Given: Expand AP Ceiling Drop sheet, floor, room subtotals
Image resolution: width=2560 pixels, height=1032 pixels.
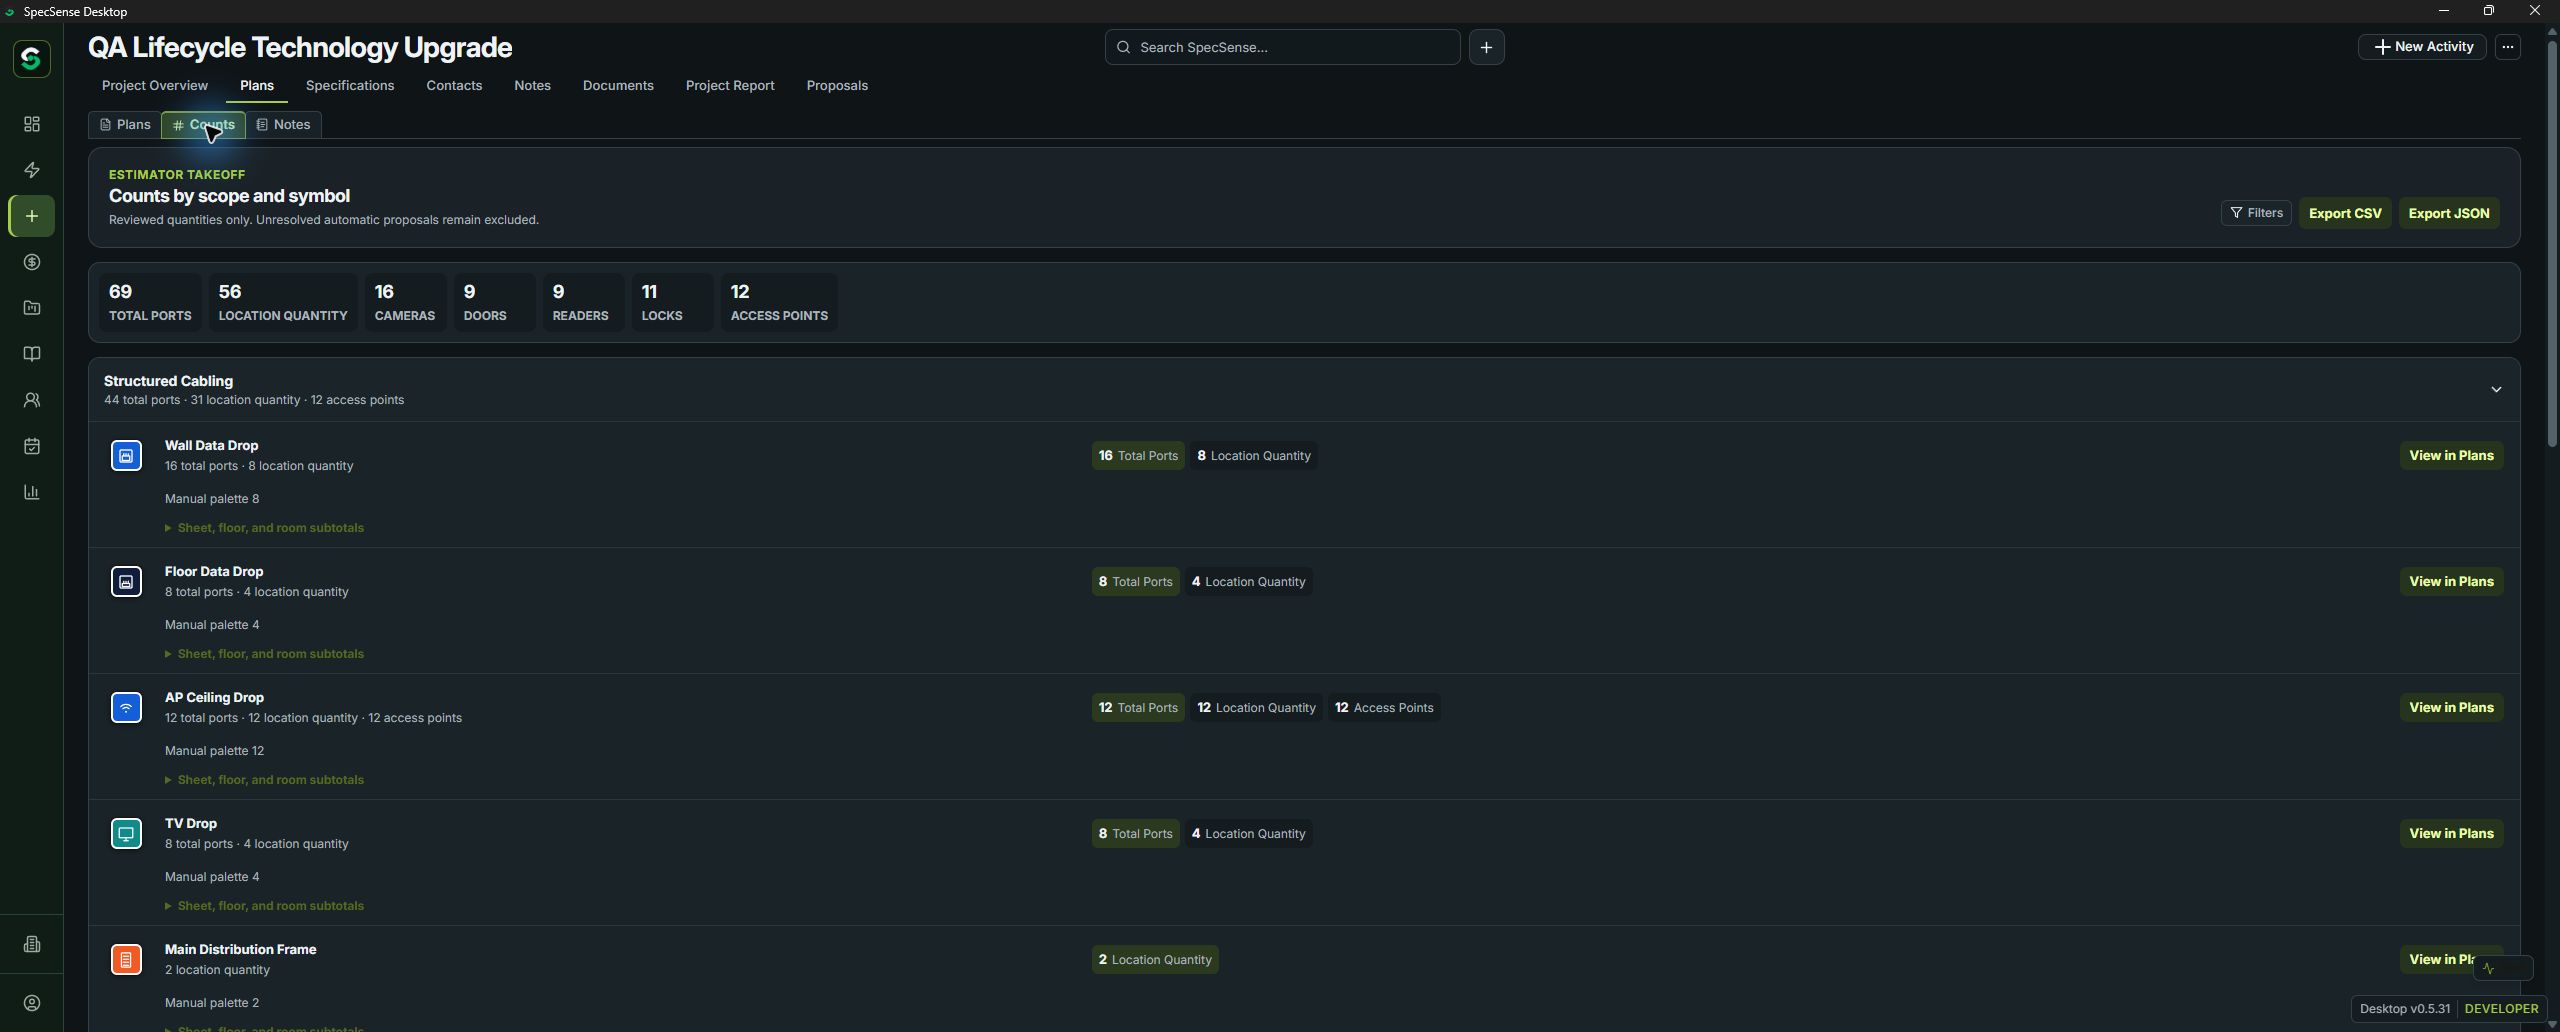Looking at the screenshot, I should [264, 780].
